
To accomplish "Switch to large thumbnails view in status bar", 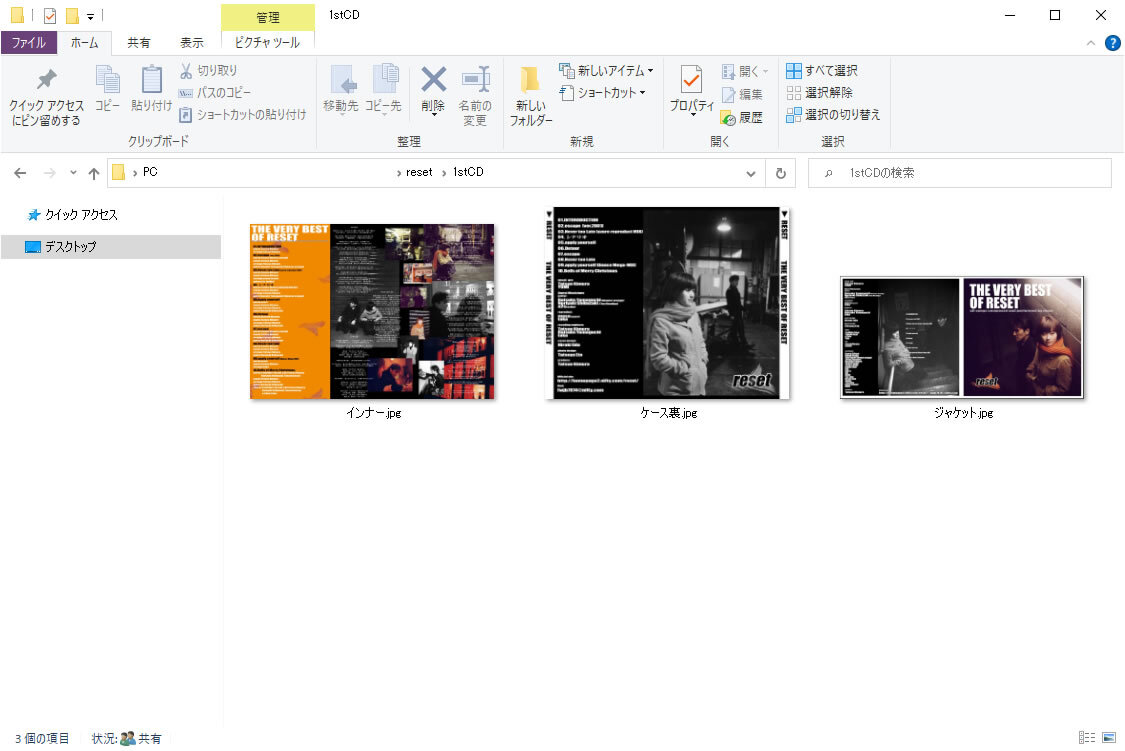I will point(1107,738).
